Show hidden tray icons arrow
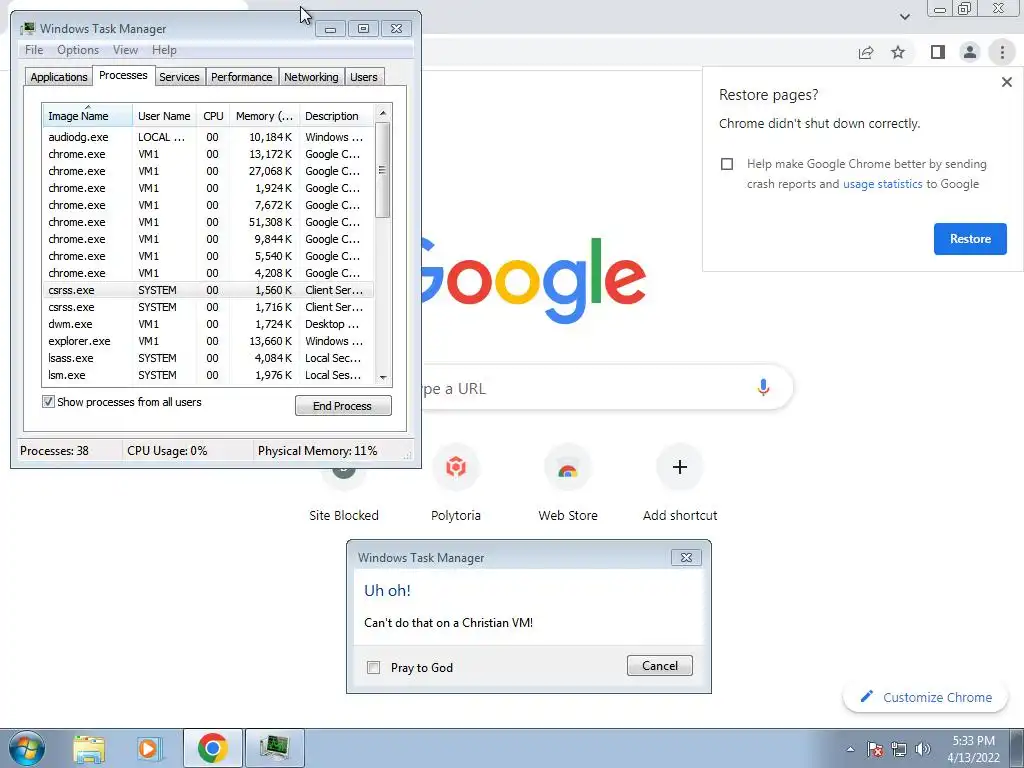1024x768 pixels. pos(850,750)
